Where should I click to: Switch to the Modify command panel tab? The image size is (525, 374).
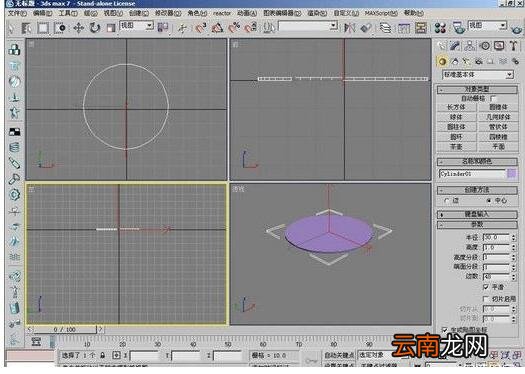point(455,46)
